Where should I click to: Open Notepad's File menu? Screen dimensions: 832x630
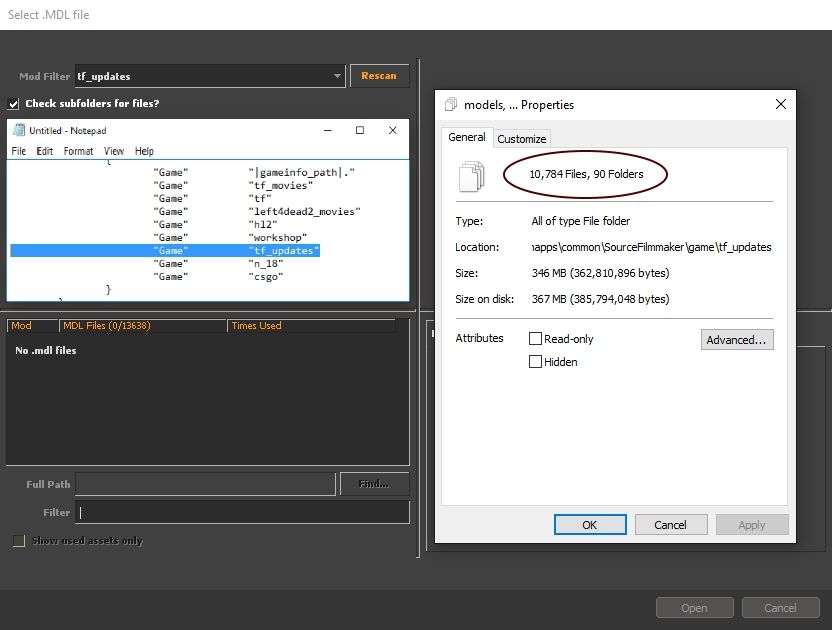[x=19, y=151]
